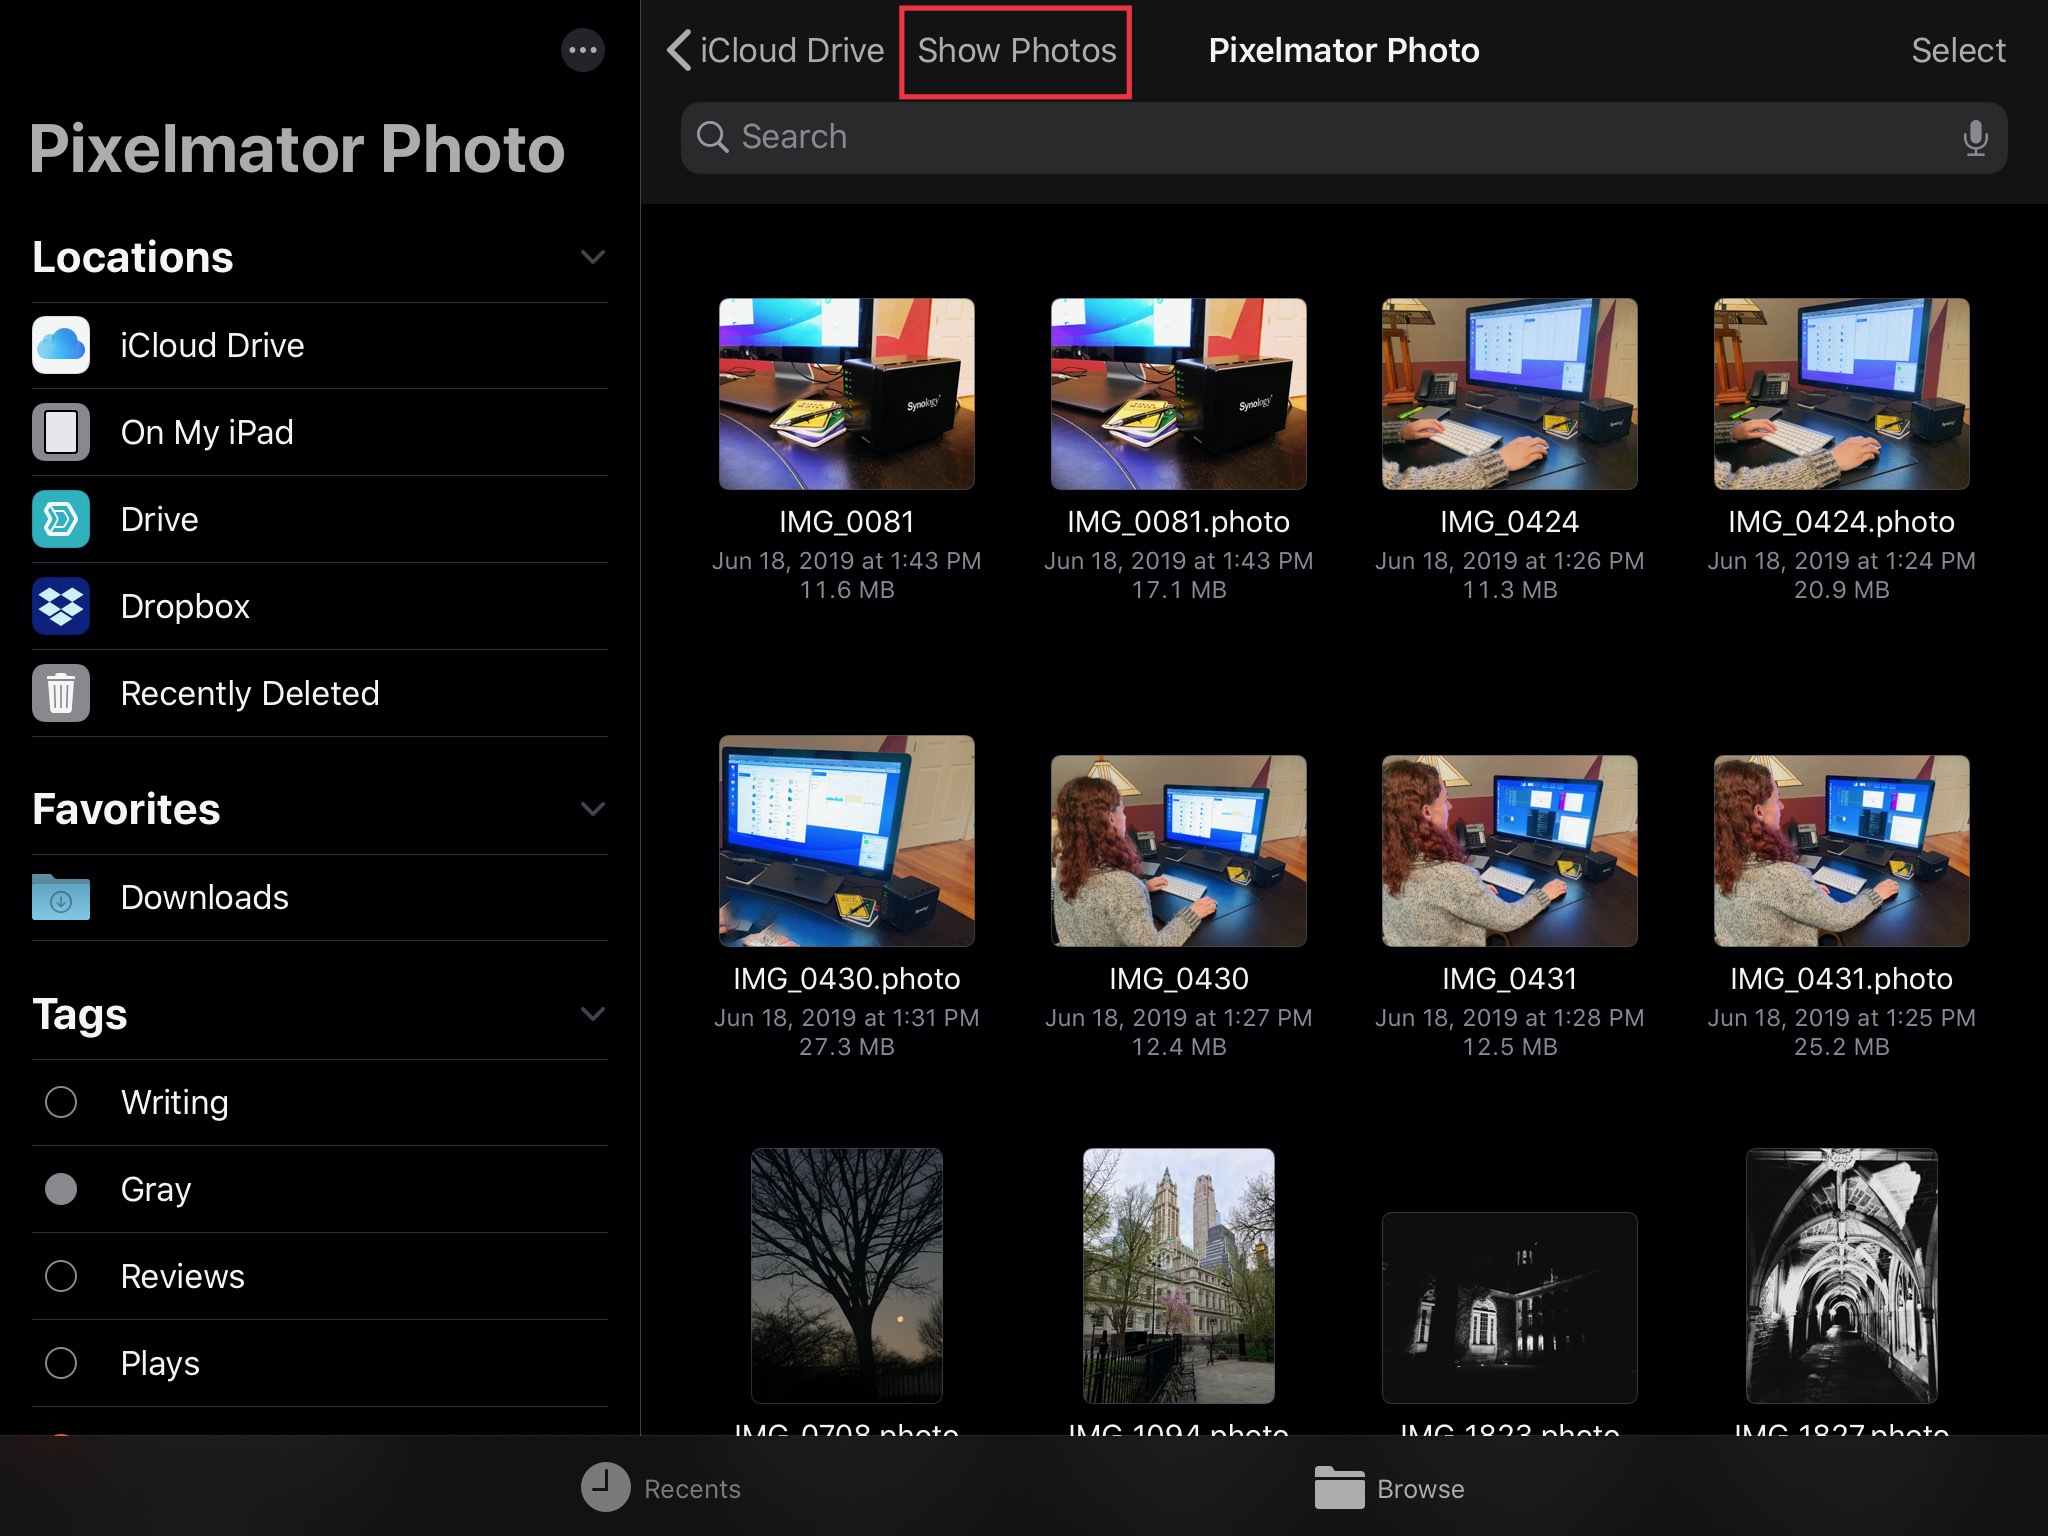2048x1536 pixels.
Task: Click the Search field
Action: pos(1344,137)
